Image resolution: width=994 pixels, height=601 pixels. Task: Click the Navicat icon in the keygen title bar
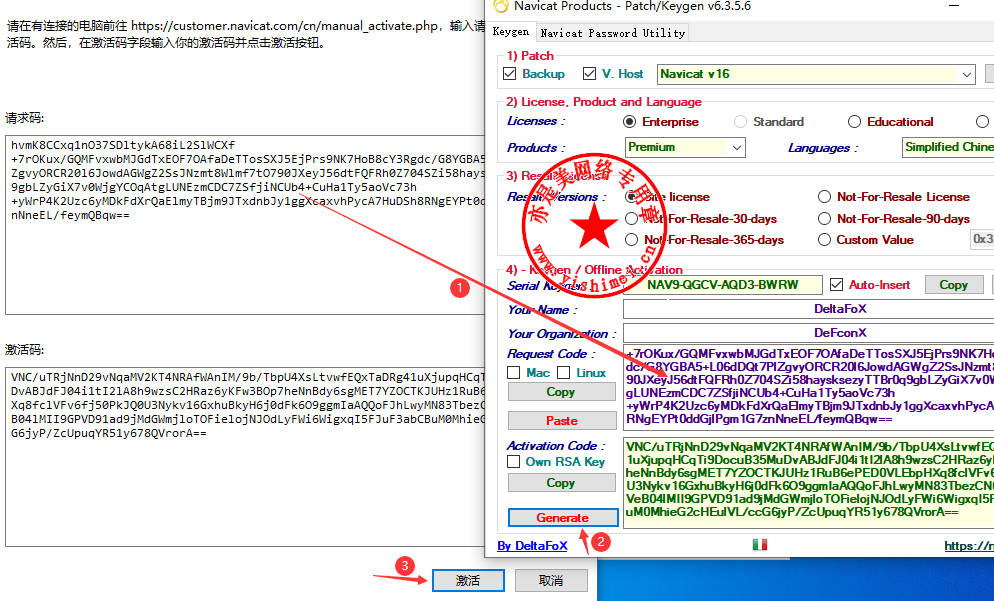point(501,6)
